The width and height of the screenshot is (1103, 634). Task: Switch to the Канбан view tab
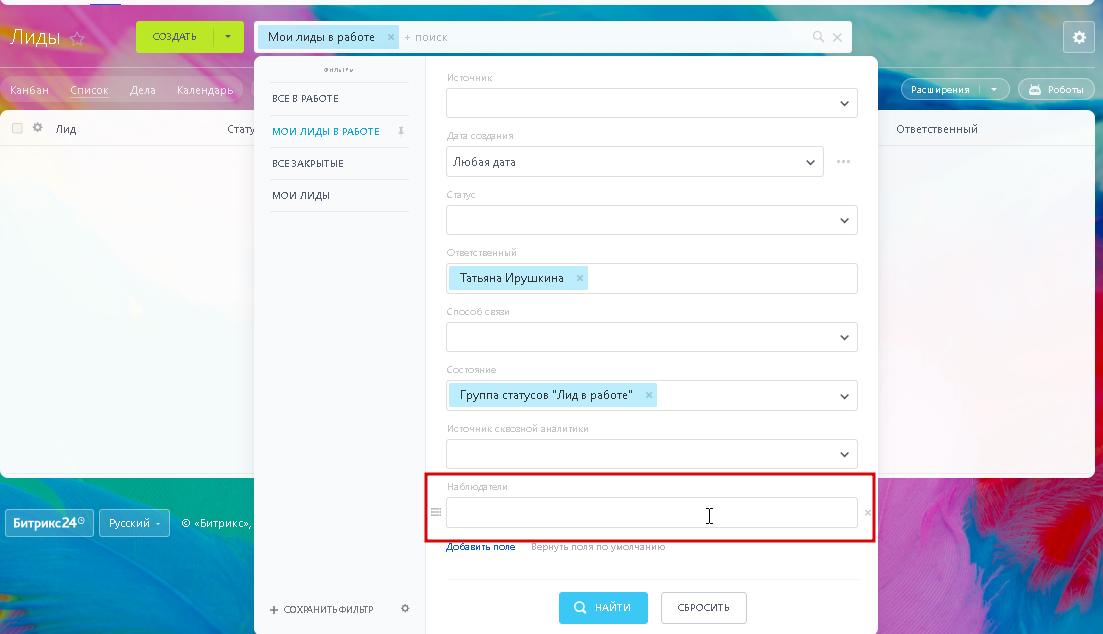[x=30, y=90]
